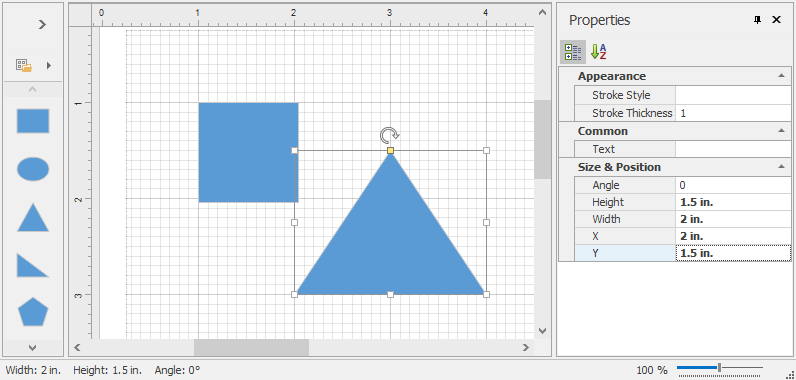Select the Width property label

(x=606, y=219)
